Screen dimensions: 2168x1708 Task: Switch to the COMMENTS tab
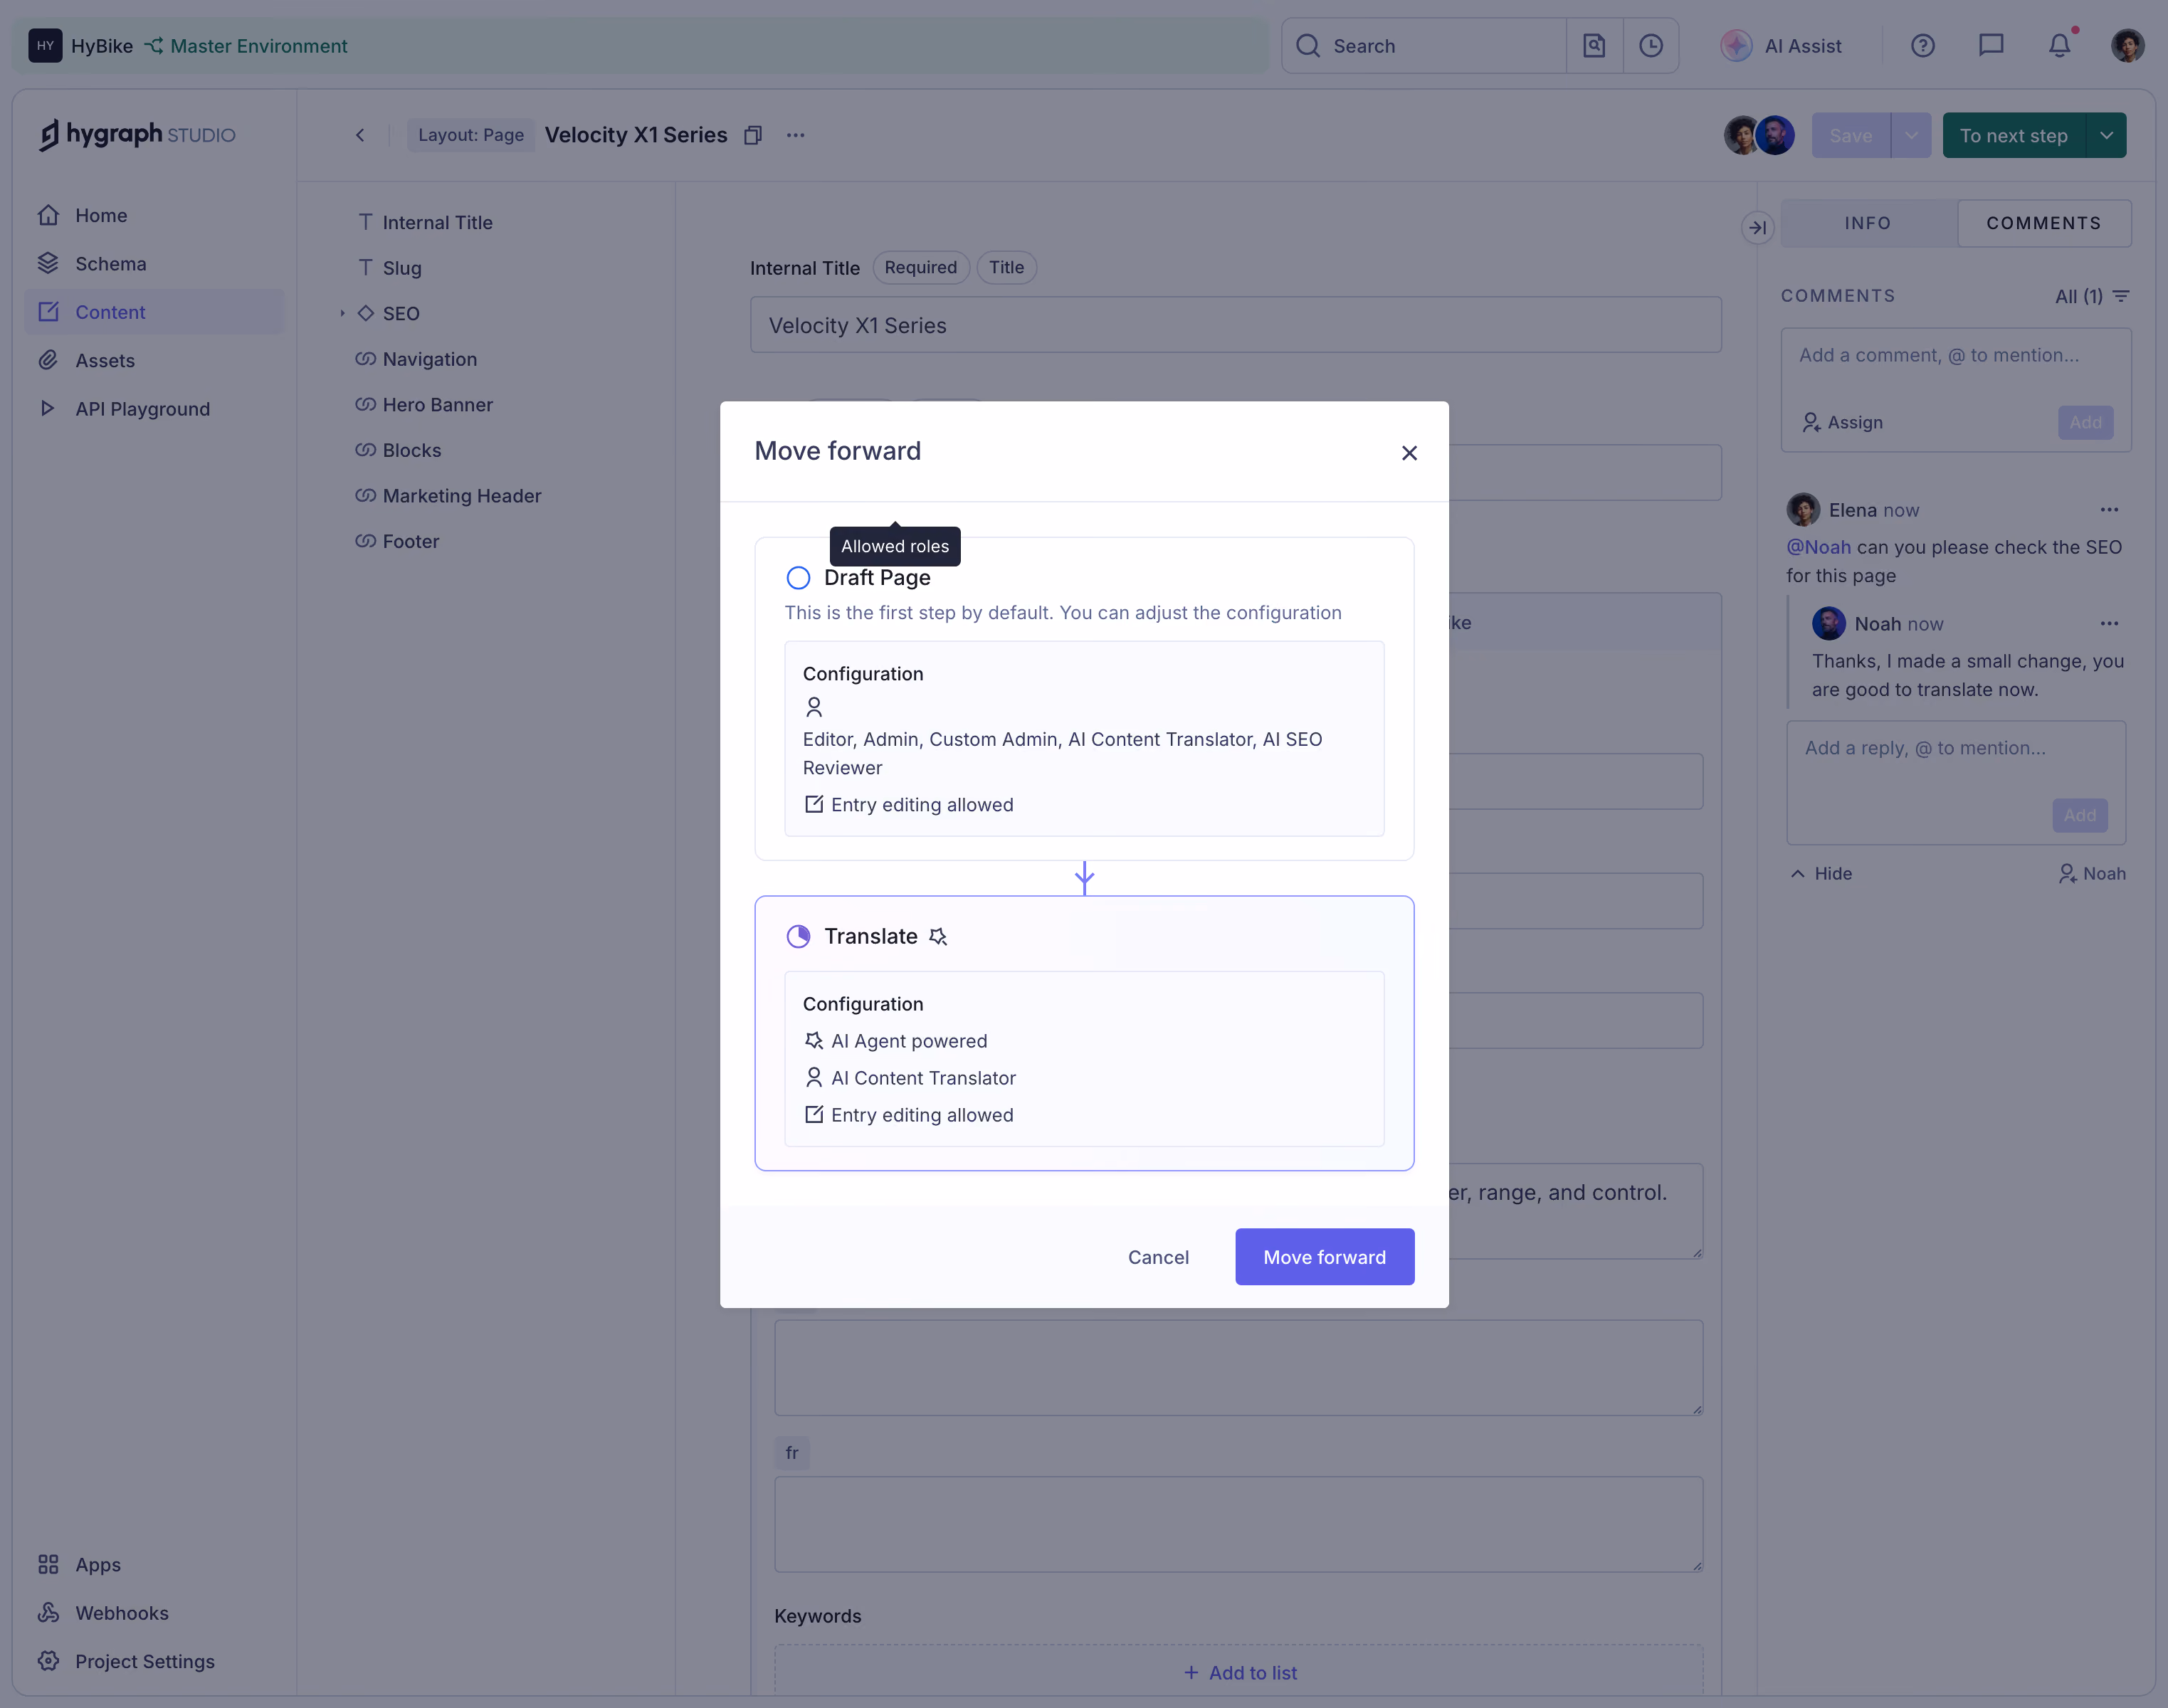(2044, 223)
